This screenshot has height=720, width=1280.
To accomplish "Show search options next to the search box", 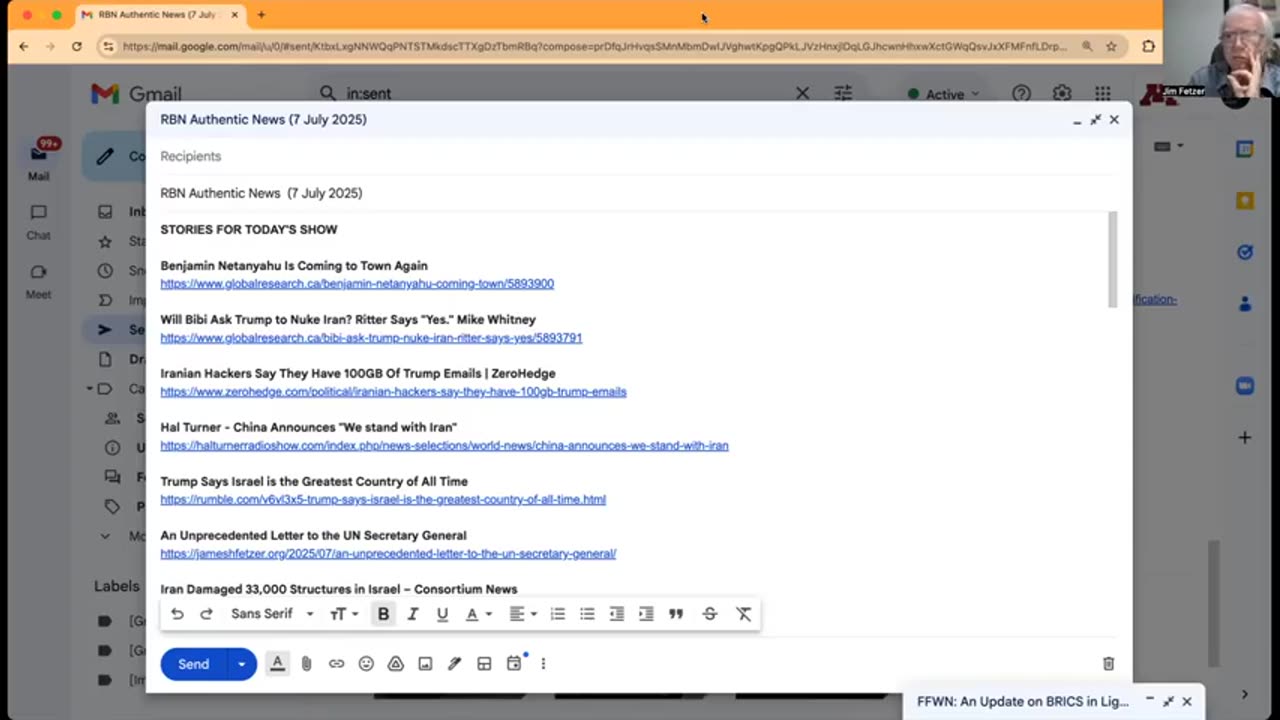I will coord(843,93).
